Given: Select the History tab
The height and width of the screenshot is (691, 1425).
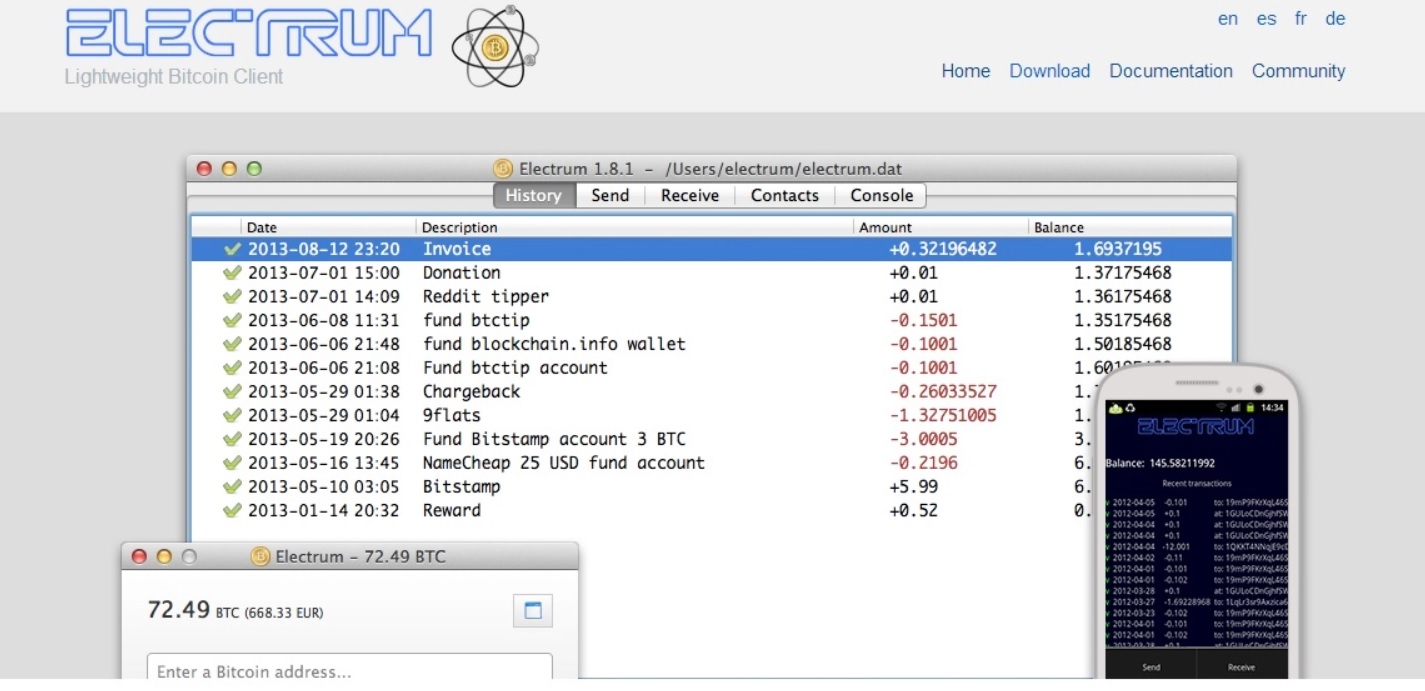Looking at the screenshot, I should [x=534, y=195].
